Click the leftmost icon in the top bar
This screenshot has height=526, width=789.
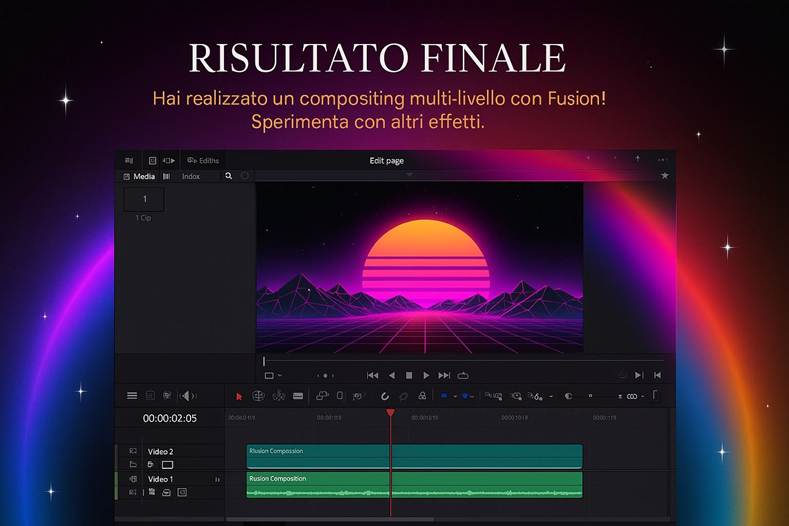[129, 161]
